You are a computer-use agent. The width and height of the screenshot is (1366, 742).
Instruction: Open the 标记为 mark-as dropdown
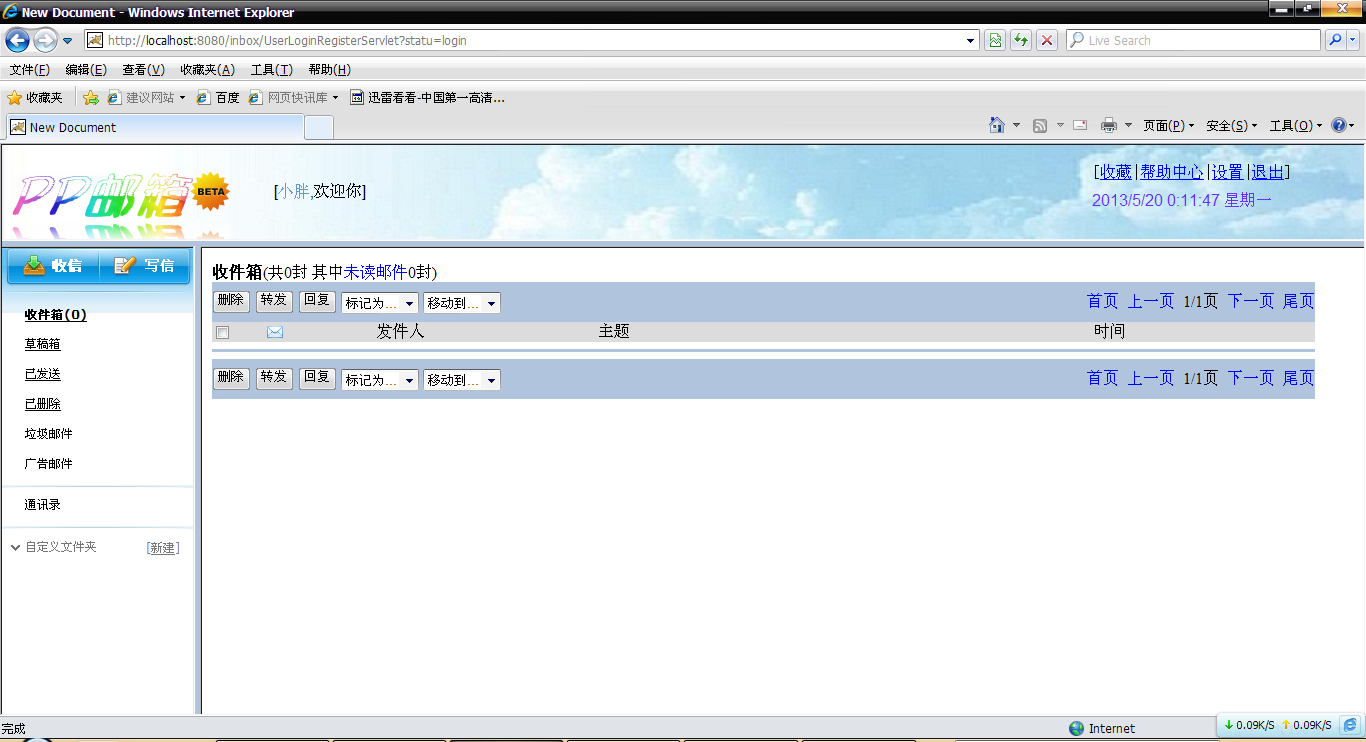[408, 302]
